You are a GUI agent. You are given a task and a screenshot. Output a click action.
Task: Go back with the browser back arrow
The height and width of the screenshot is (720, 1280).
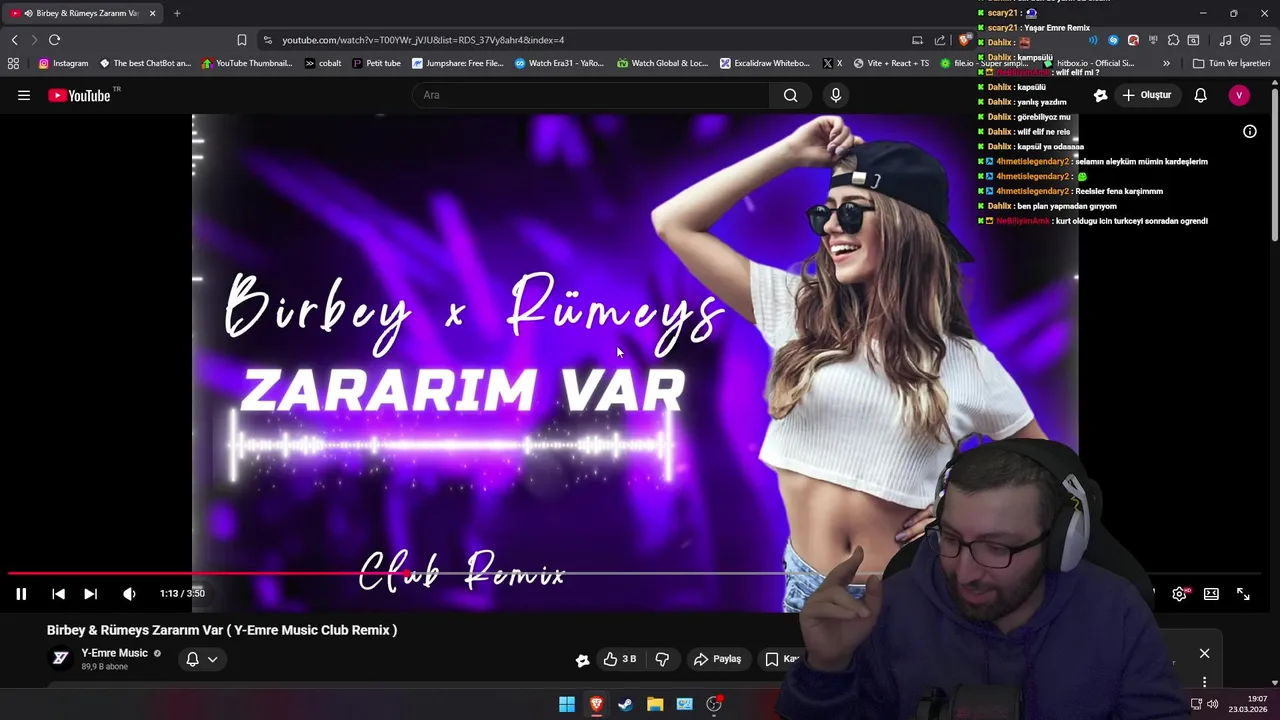[x=14, y=40]
